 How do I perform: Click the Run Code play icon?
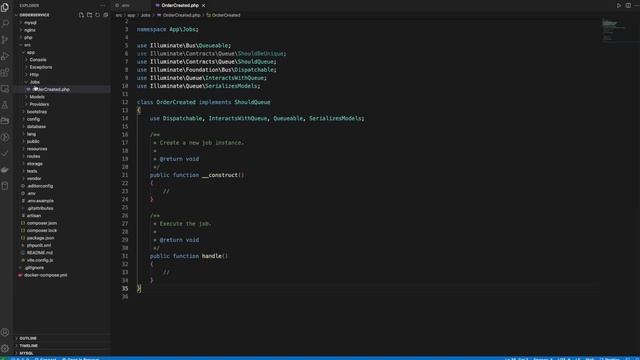pyautogui.click(x=619, y=5)
